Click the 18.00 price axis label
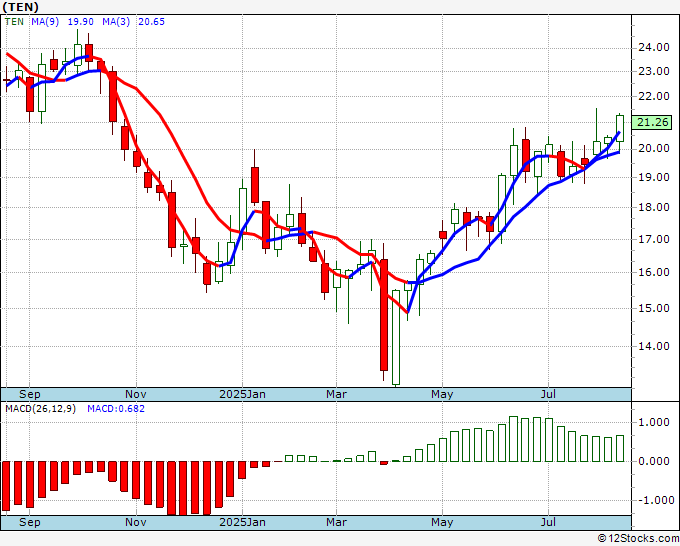680x546 pixels. (654, 207)
